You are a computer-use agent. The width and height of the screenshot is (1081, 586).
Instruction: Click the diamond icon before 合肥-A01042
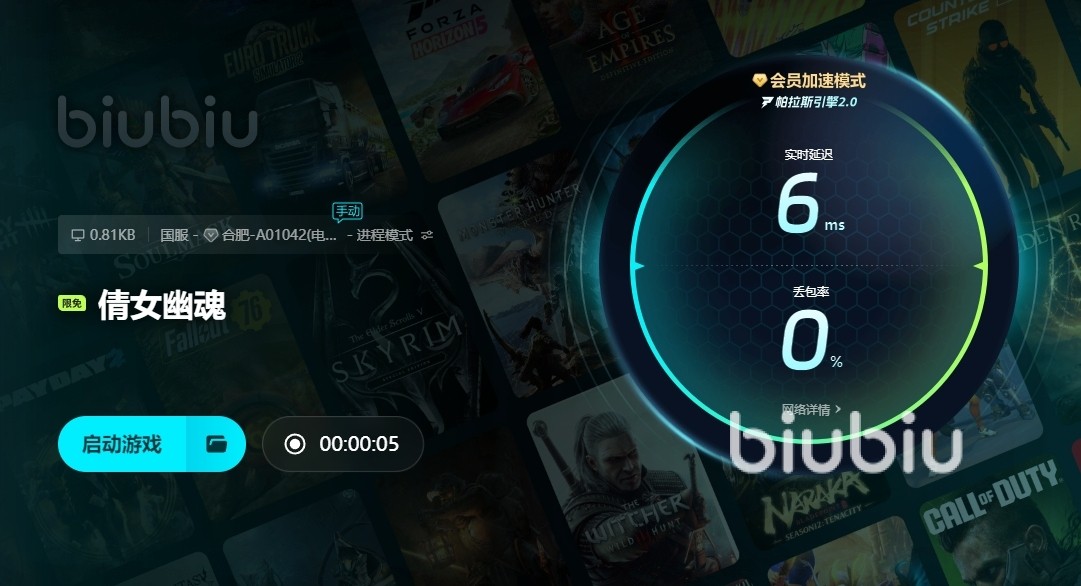[211, 235]
